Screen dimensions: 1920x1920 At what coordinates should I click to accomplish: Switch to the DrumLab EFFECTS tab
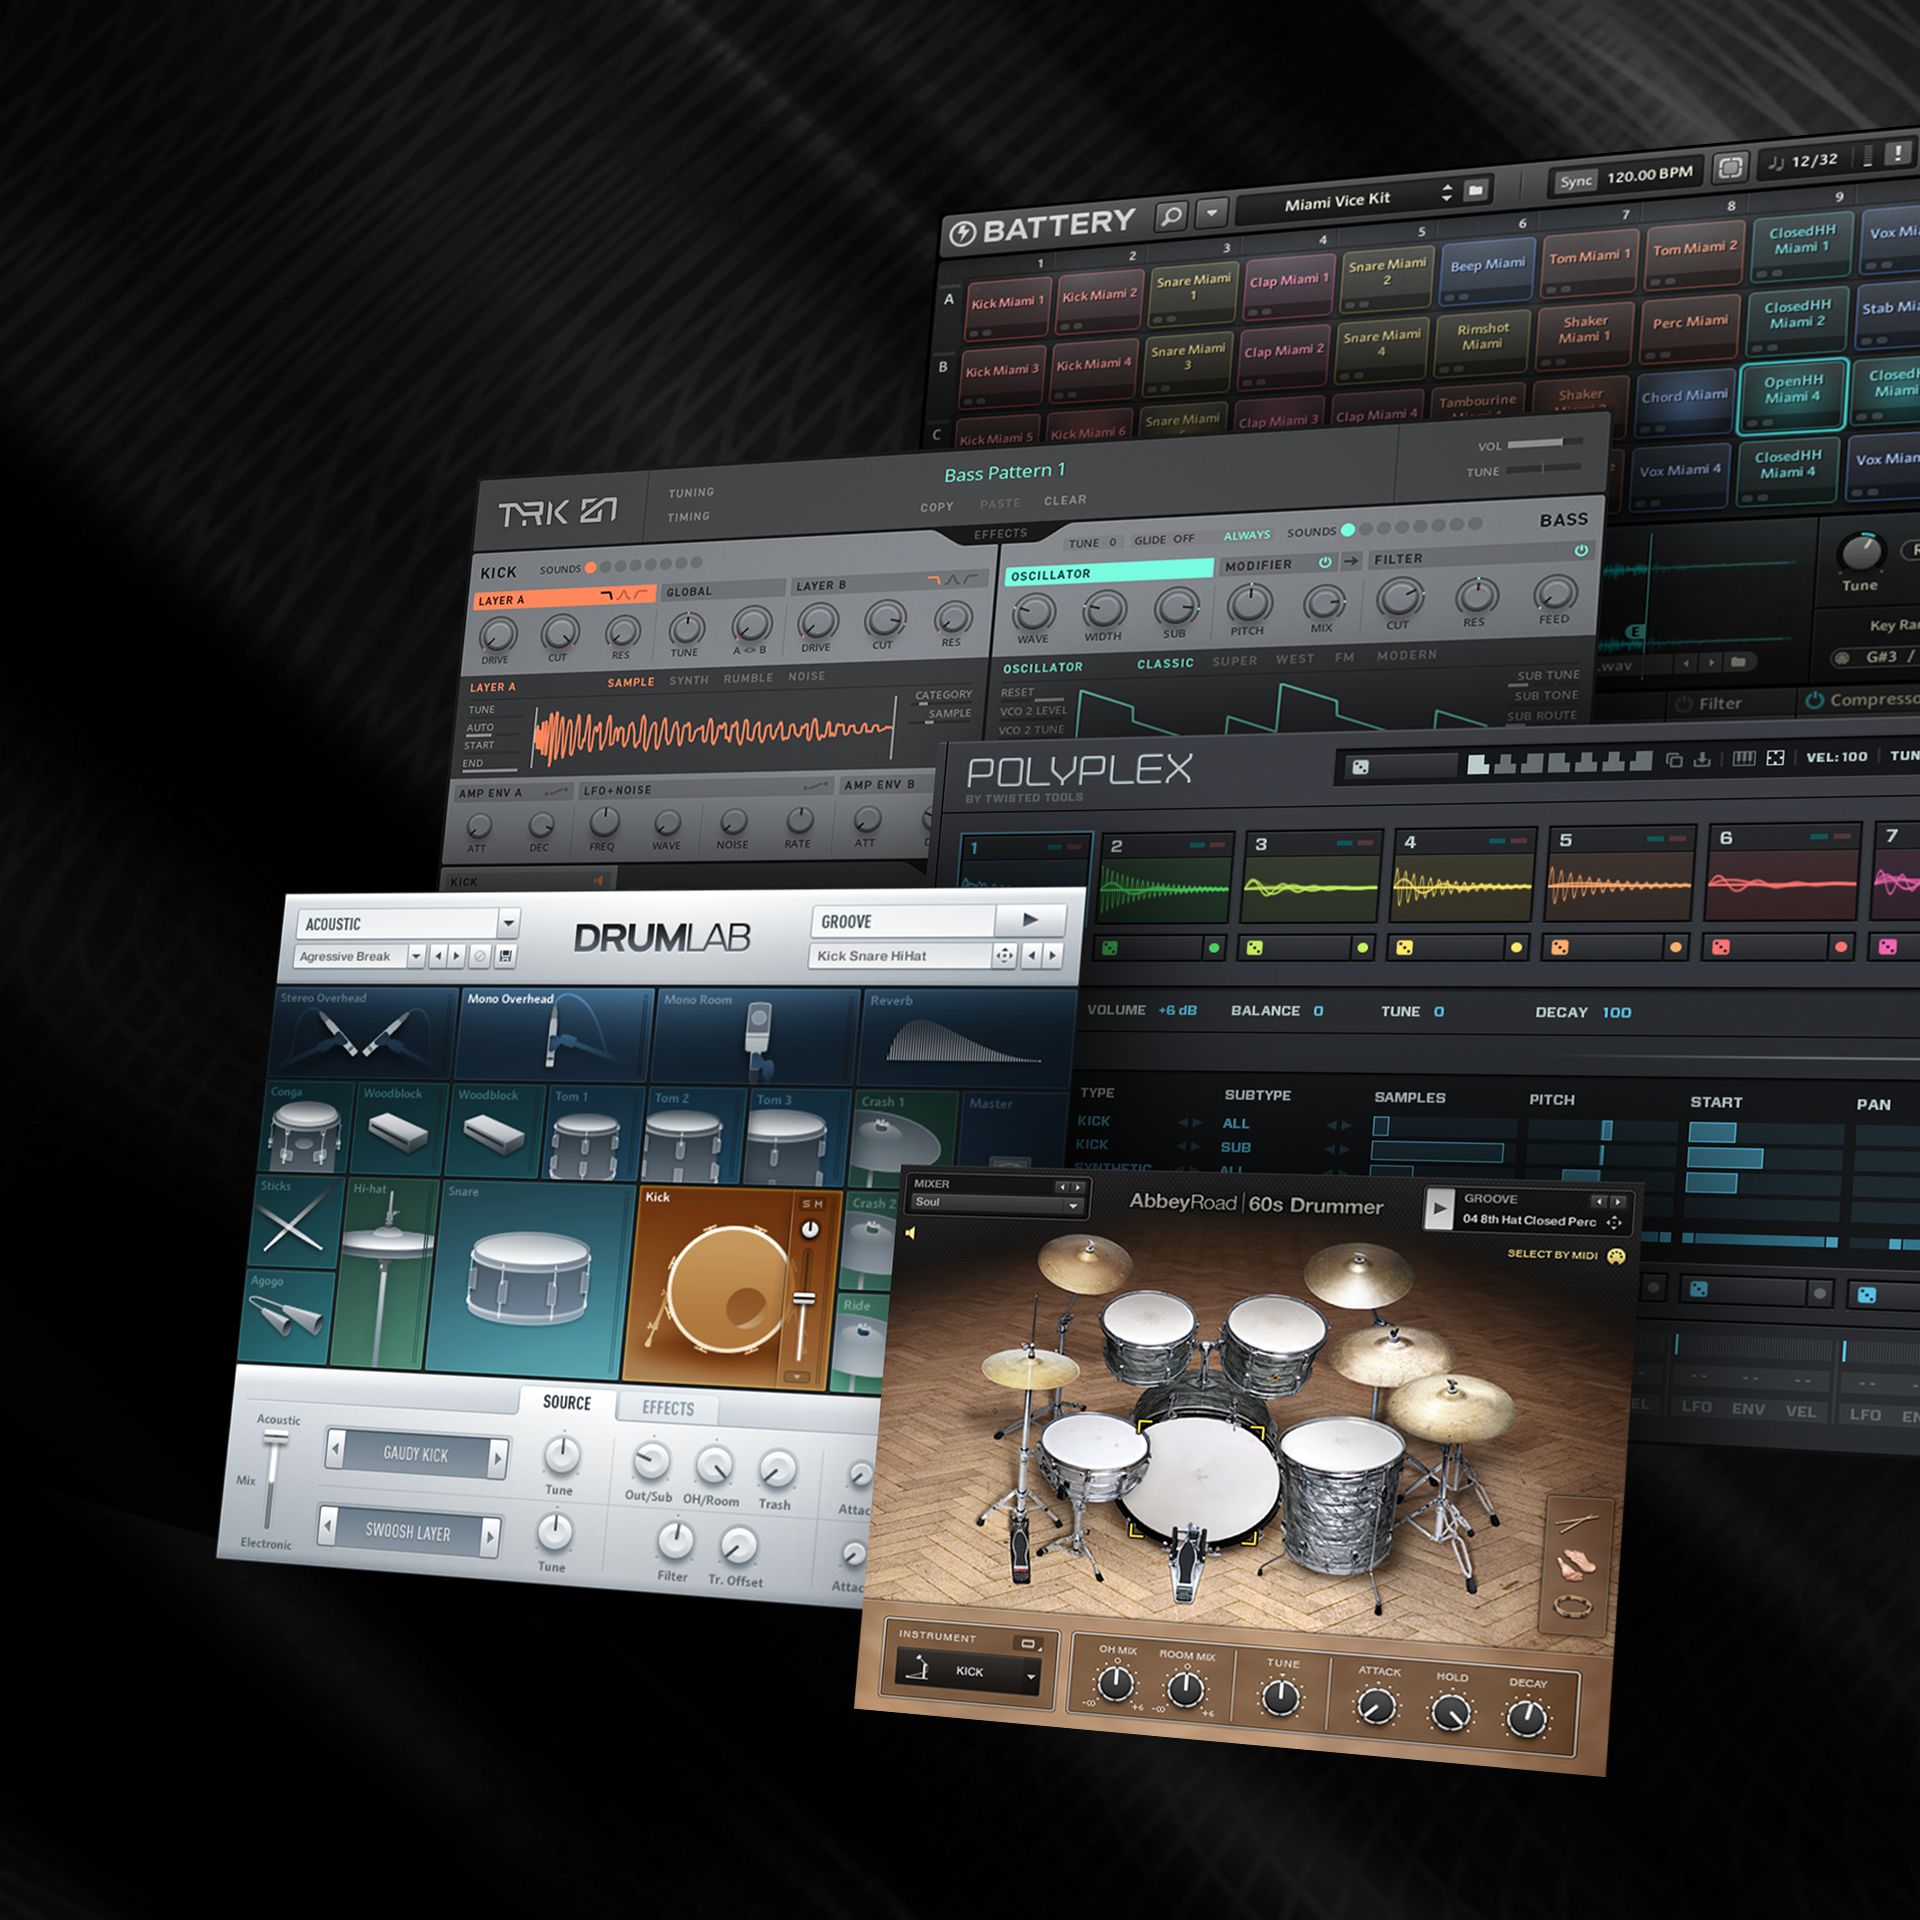click(x=667, y=1408)
